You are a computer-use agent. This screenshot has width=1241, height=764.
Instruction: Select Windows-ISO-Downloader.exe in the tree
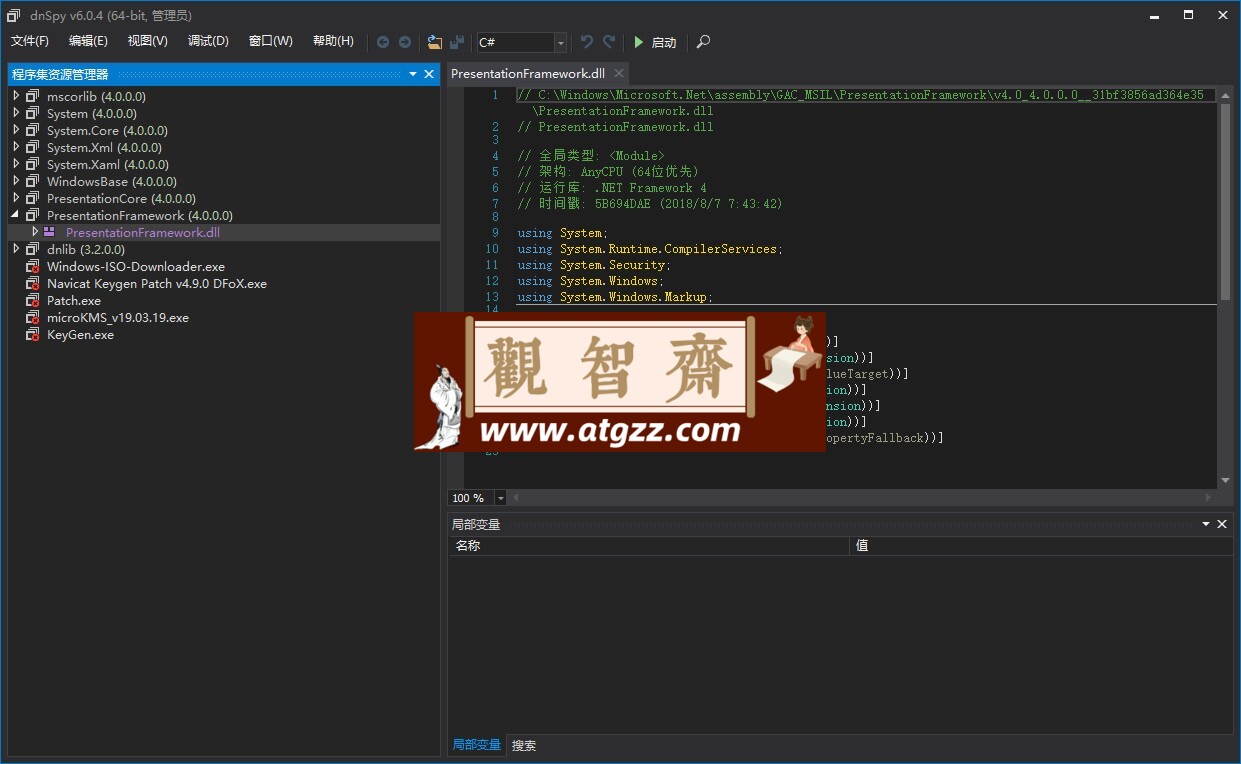click(136, 267)
